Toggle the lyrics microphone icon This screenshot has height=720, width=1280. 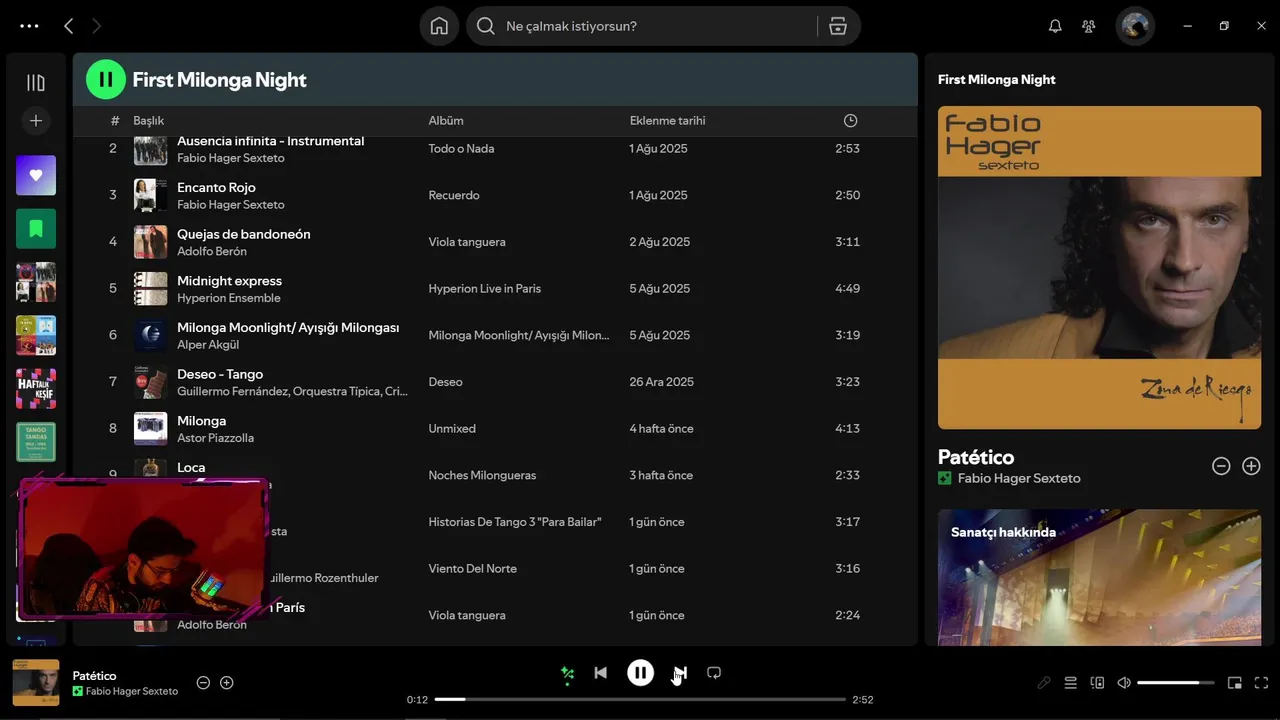coord(1044,683)
